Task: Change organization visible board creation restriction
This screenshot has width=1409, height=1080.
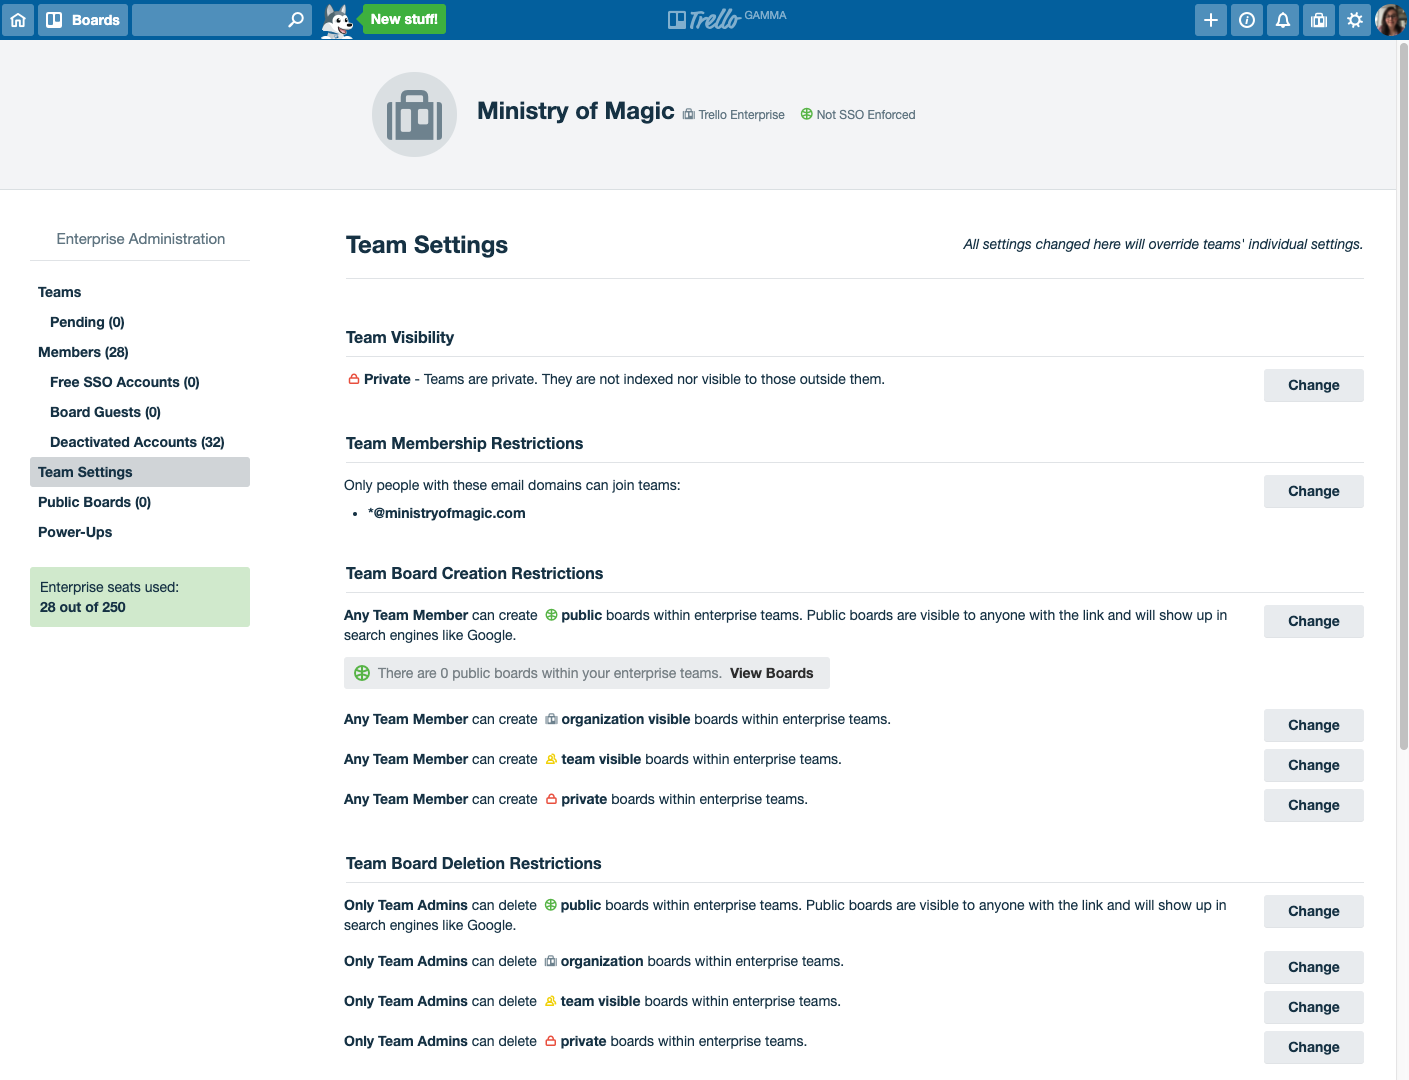Action: point(1314,725)
